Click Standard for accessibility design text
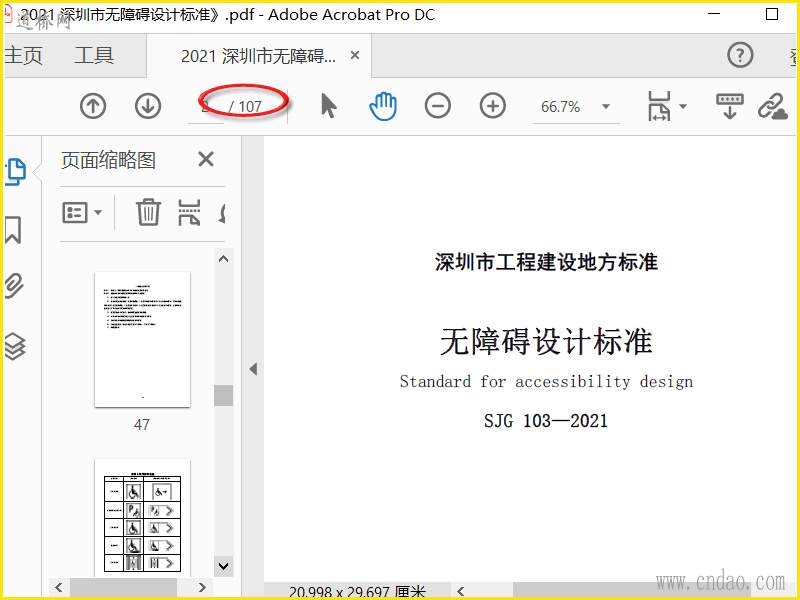Screen dimensions: 800x600 coord(546,382)
